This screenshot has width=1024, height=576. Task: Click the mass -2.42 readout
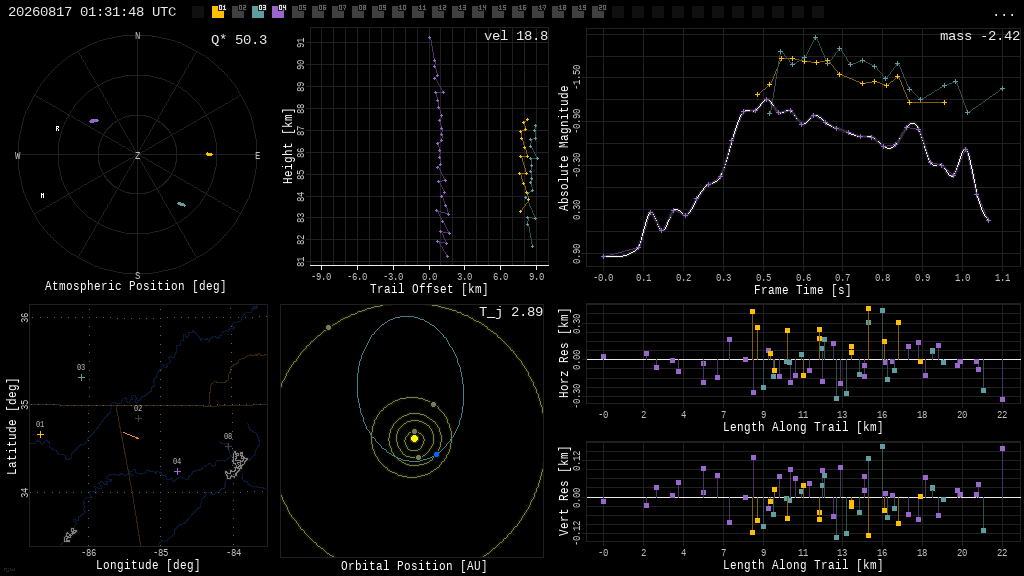(980, 36)
